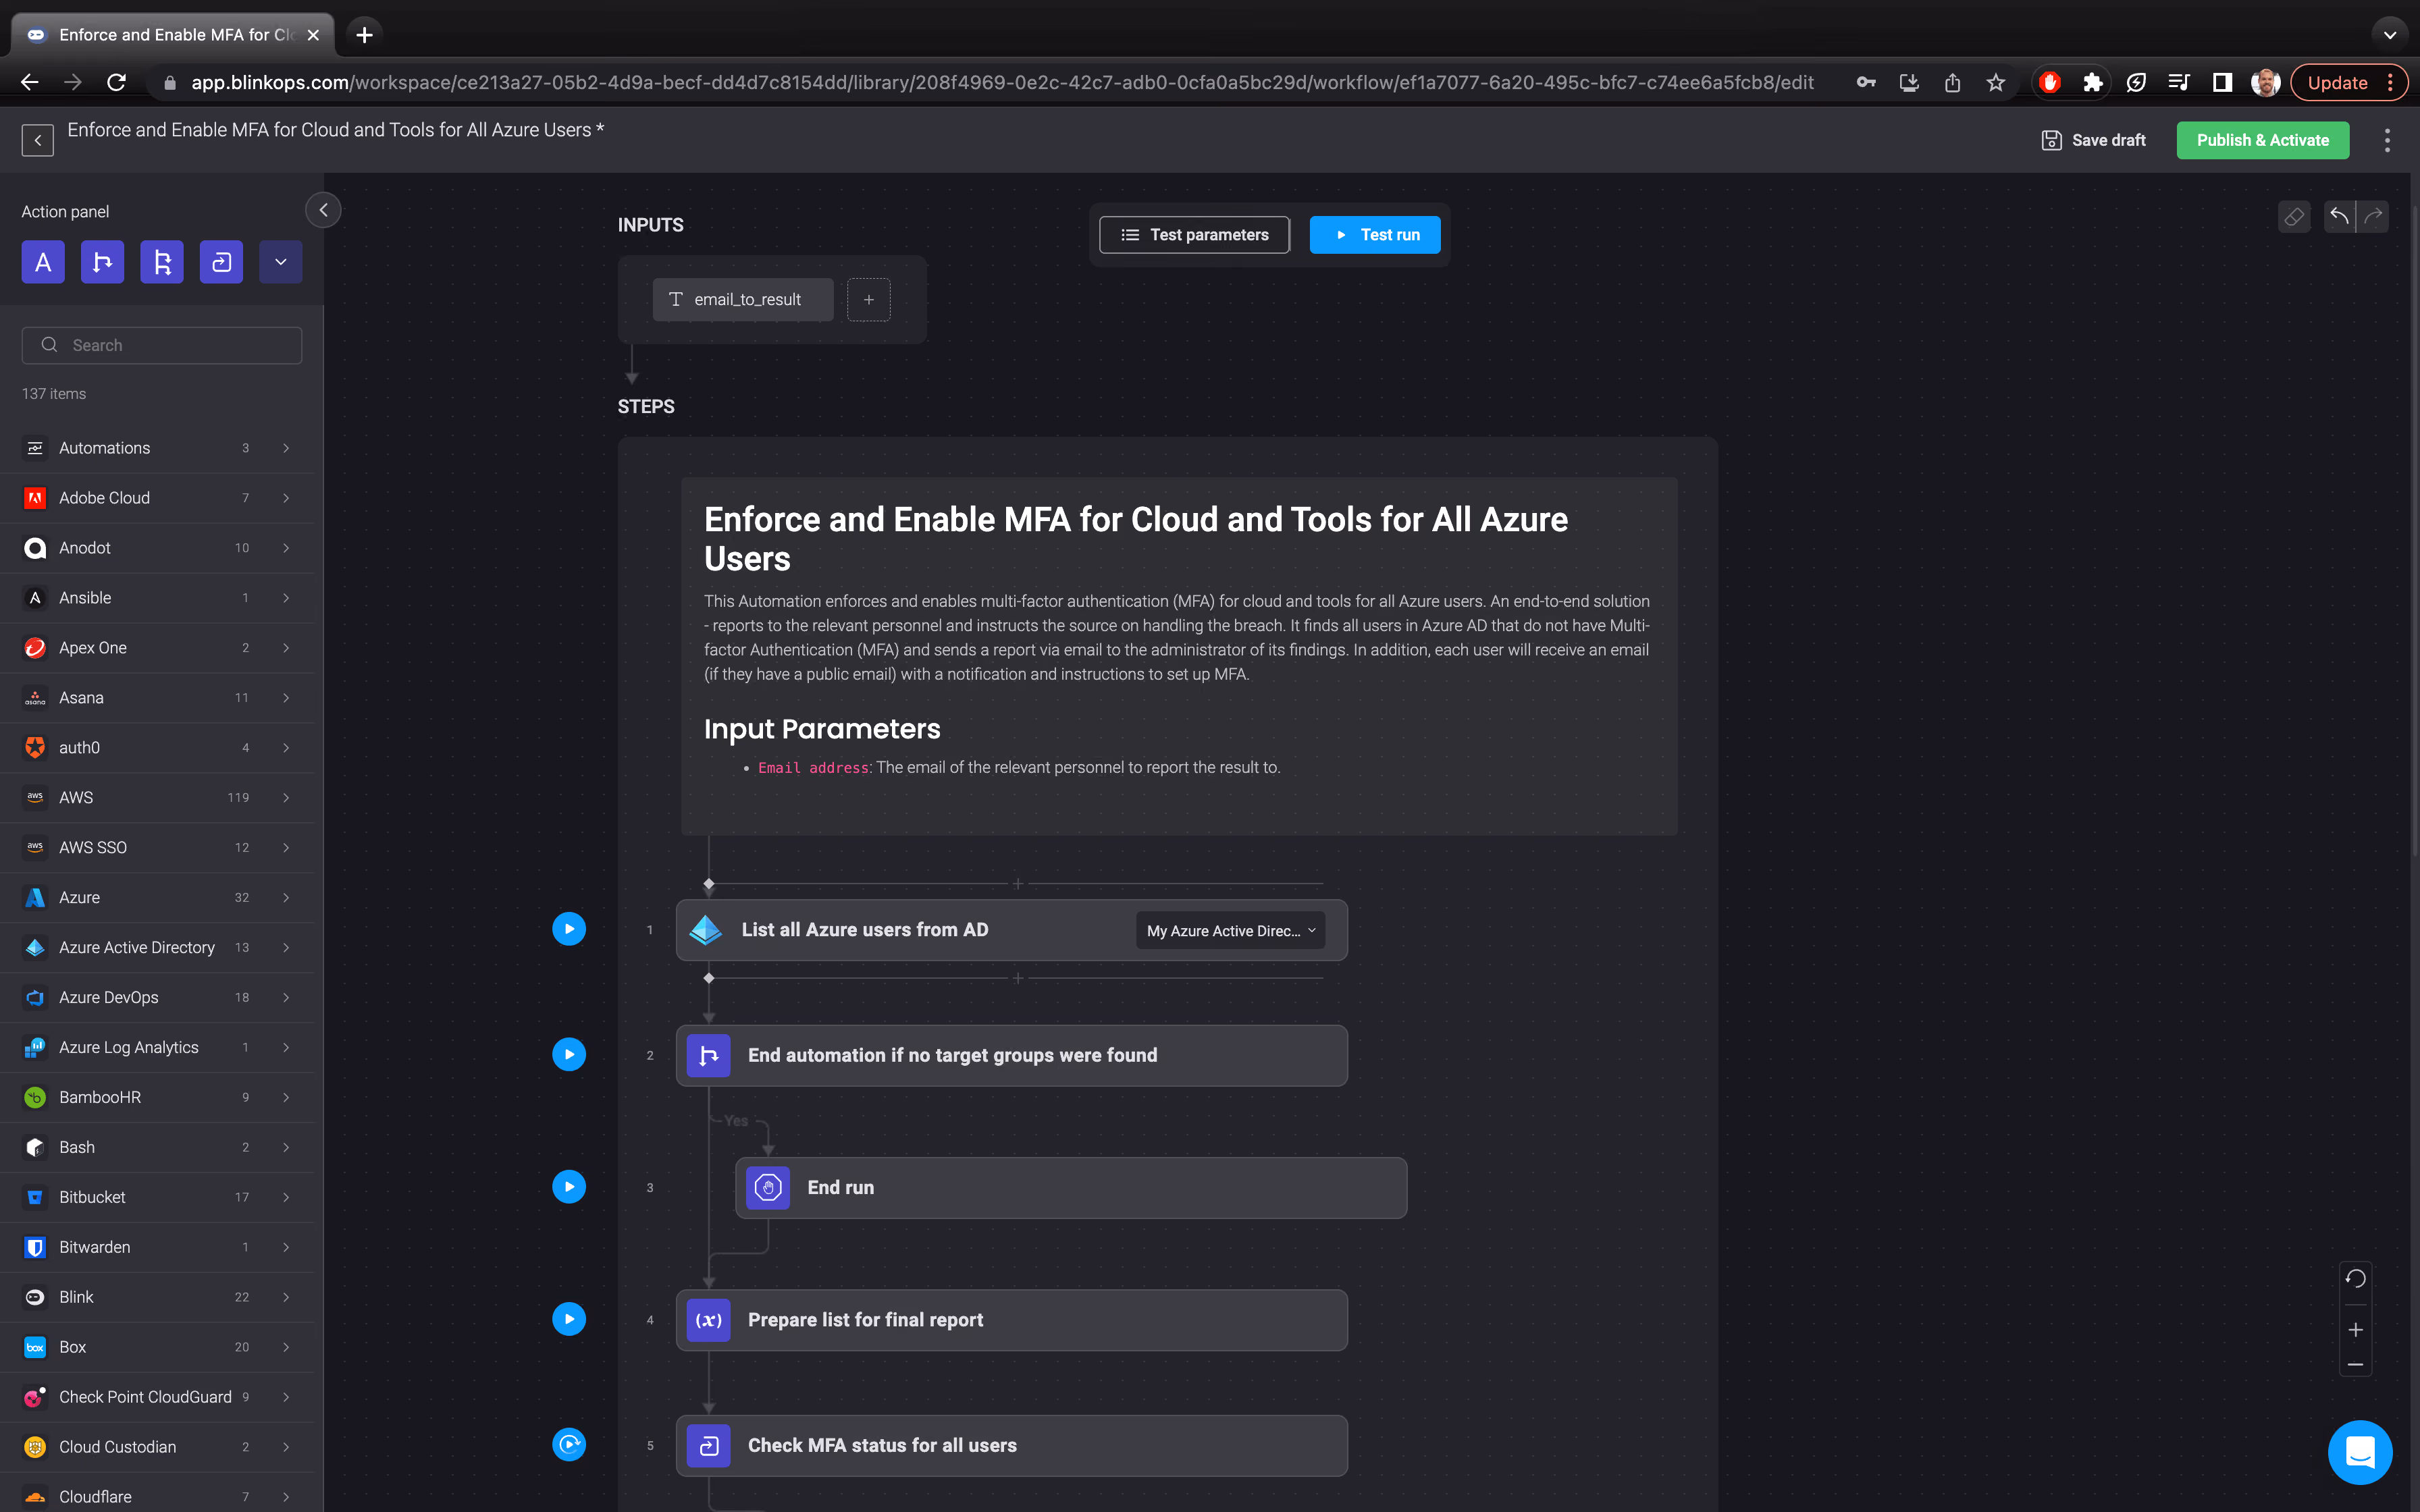This screenshot has height=1512, width=2420.
Task: Click the address bar URL
Action: coord(1002,83)
